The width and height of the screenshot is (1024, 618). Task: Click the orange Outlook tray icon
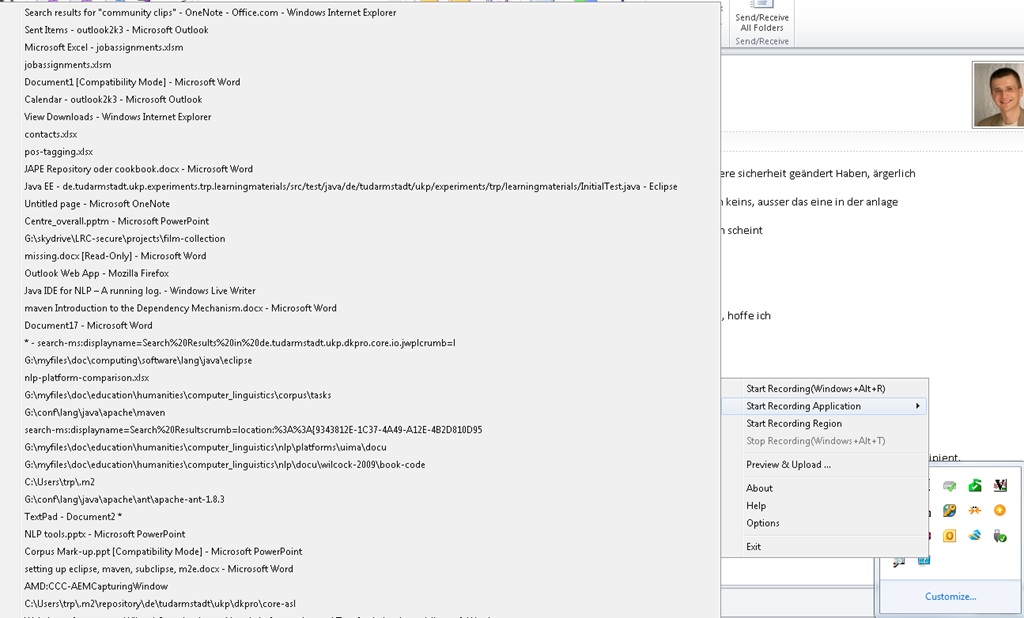(x=949, y=536)
